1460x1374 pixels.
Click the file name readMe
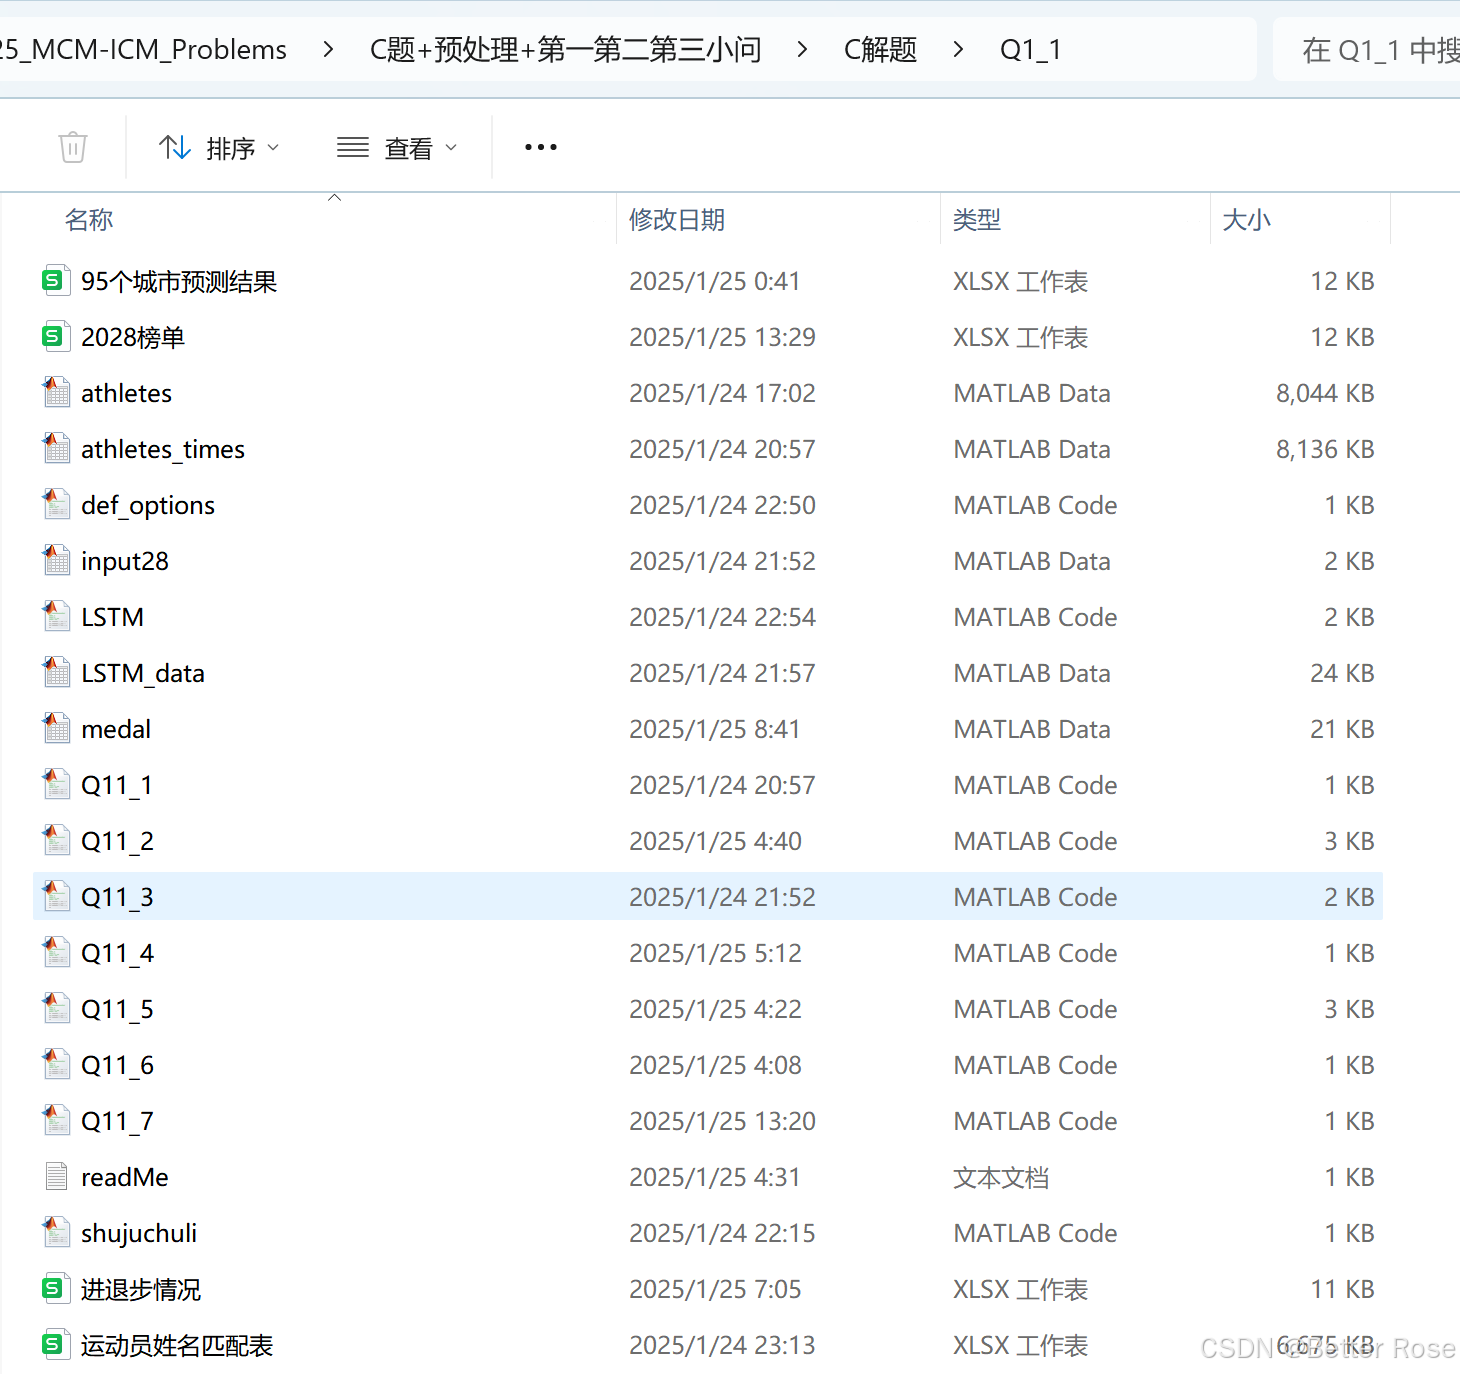coord(125,1178)
